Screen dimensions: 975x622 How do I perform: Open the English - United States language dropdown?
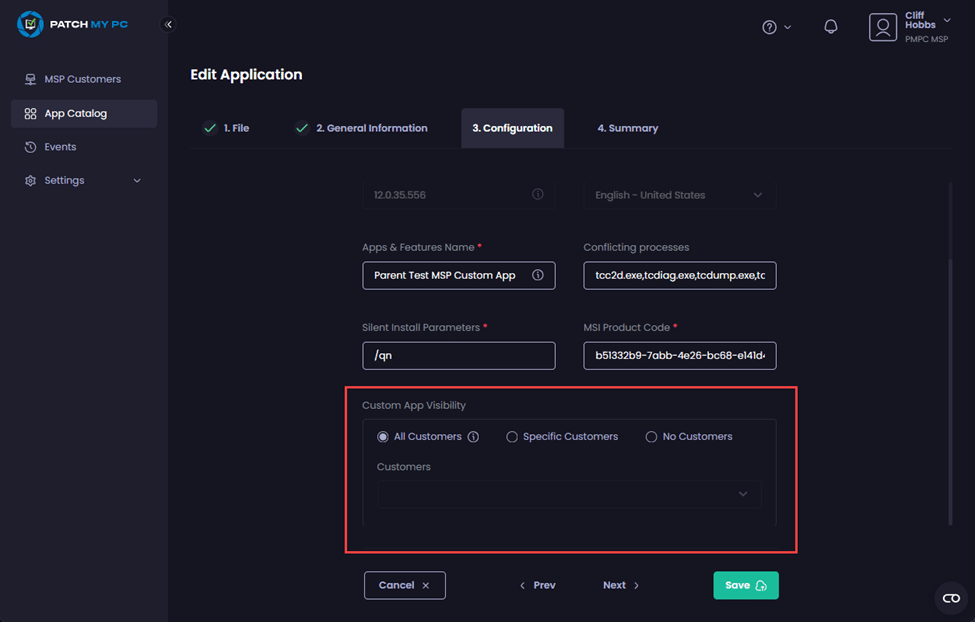(679, 195)
